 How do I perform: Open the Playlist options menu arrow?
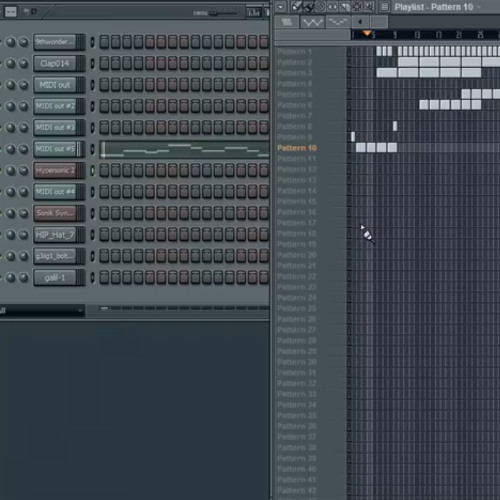pyautogui.click(x=280, y=7)
